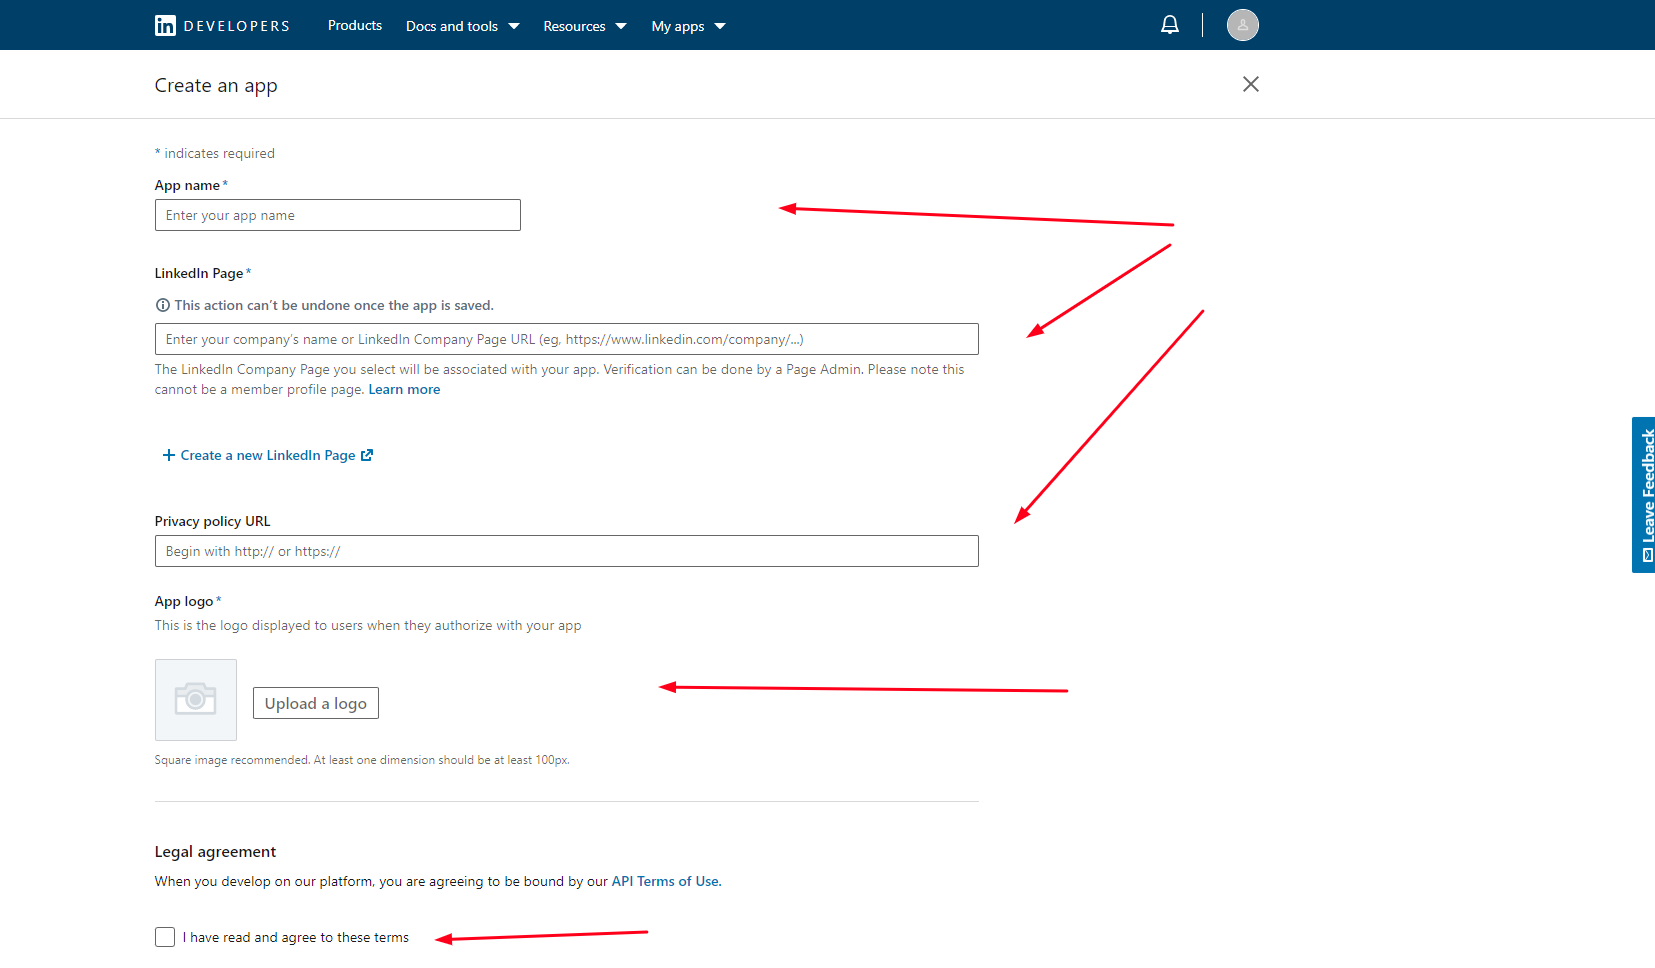
Task: Expand the My apps dropdown
Action: (x=688, y=26)
